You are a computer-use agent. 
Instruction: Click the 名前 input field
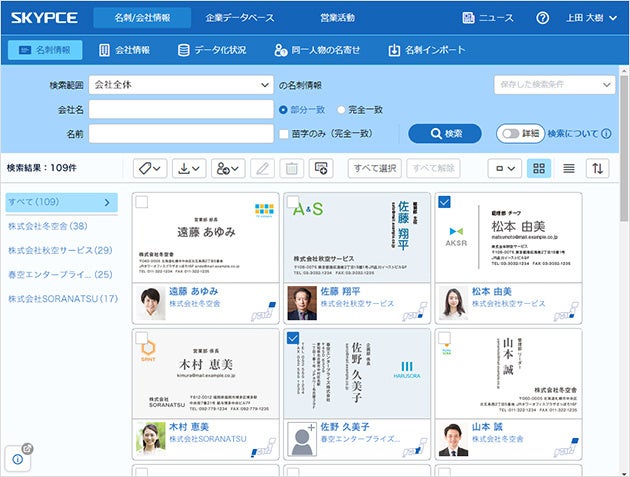pyautogui.click(x=181, y=133)
